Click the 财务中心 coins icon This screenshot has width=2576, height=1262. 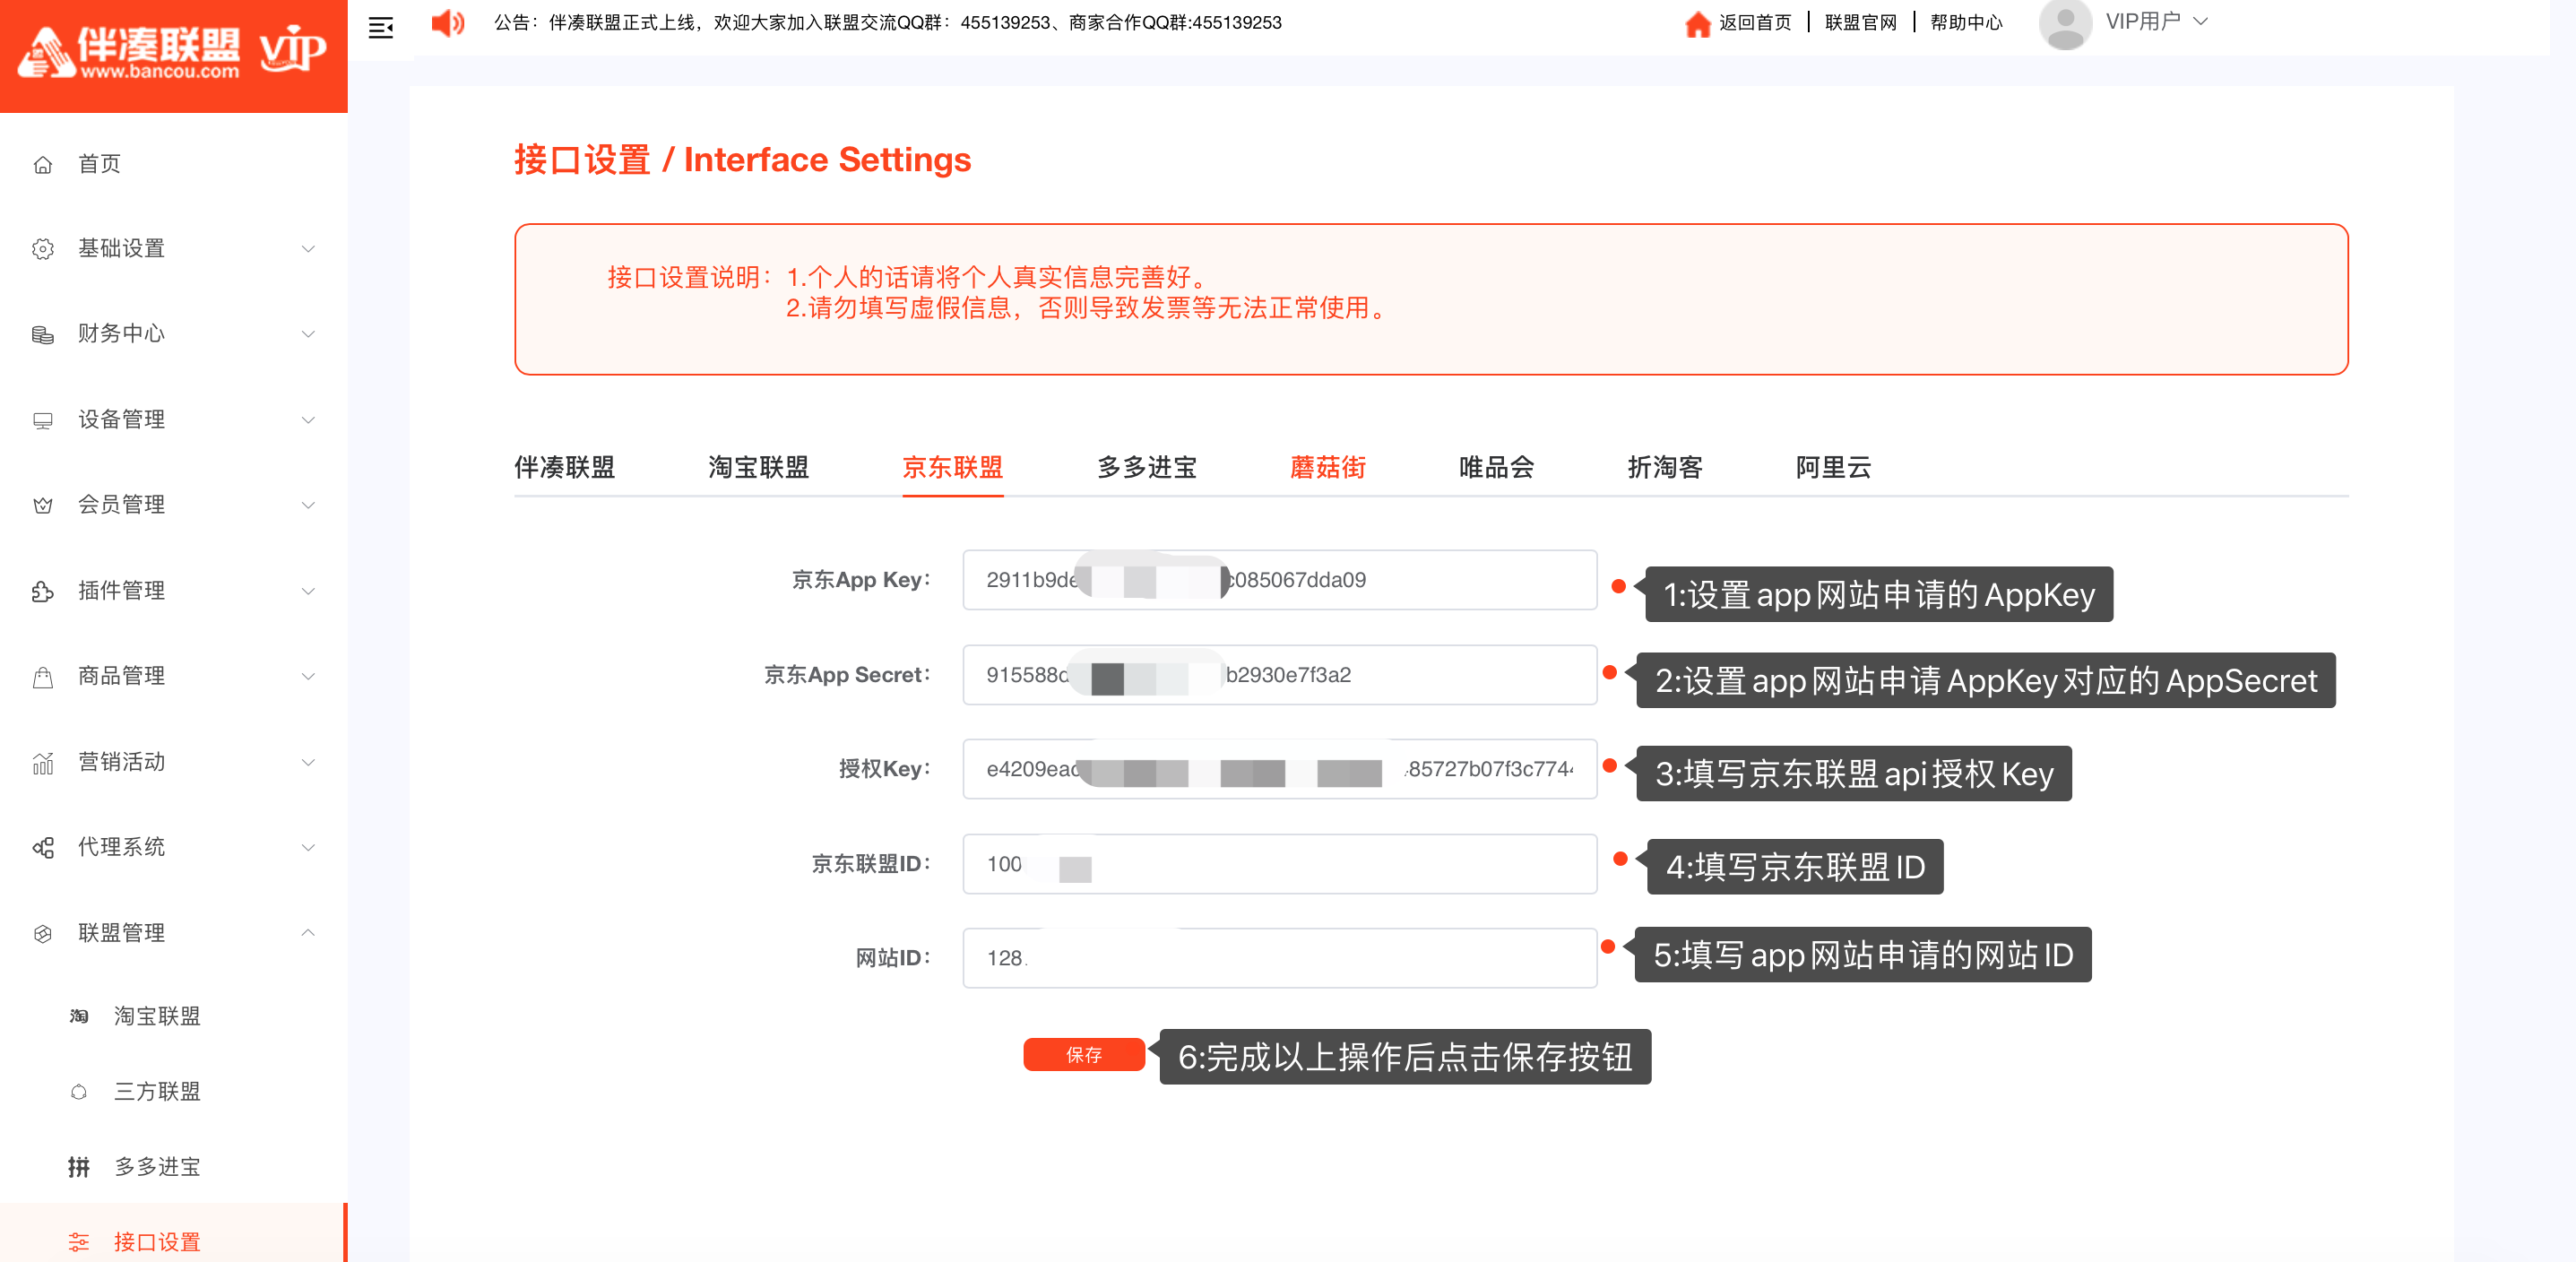42,334
